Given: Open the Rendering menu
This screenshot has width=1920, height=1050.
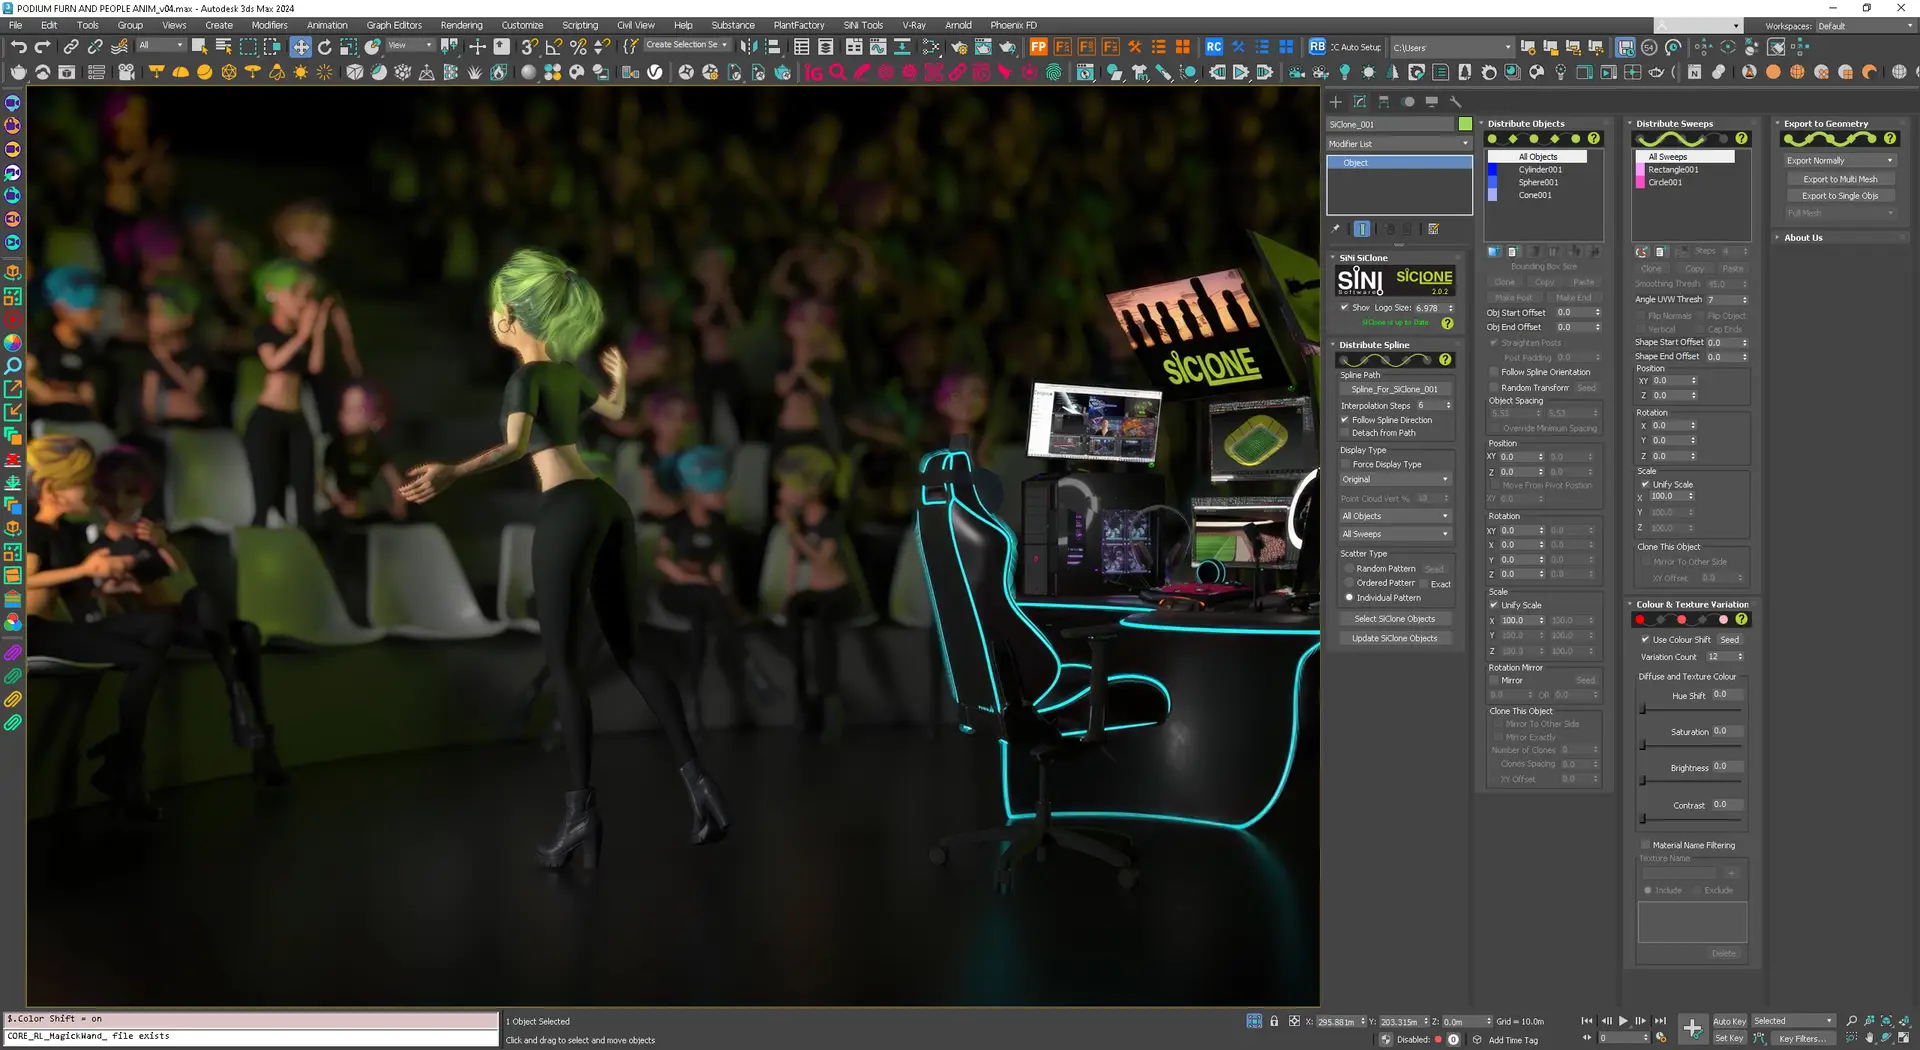Looking at the screenshot, I should tap(461, 25).
